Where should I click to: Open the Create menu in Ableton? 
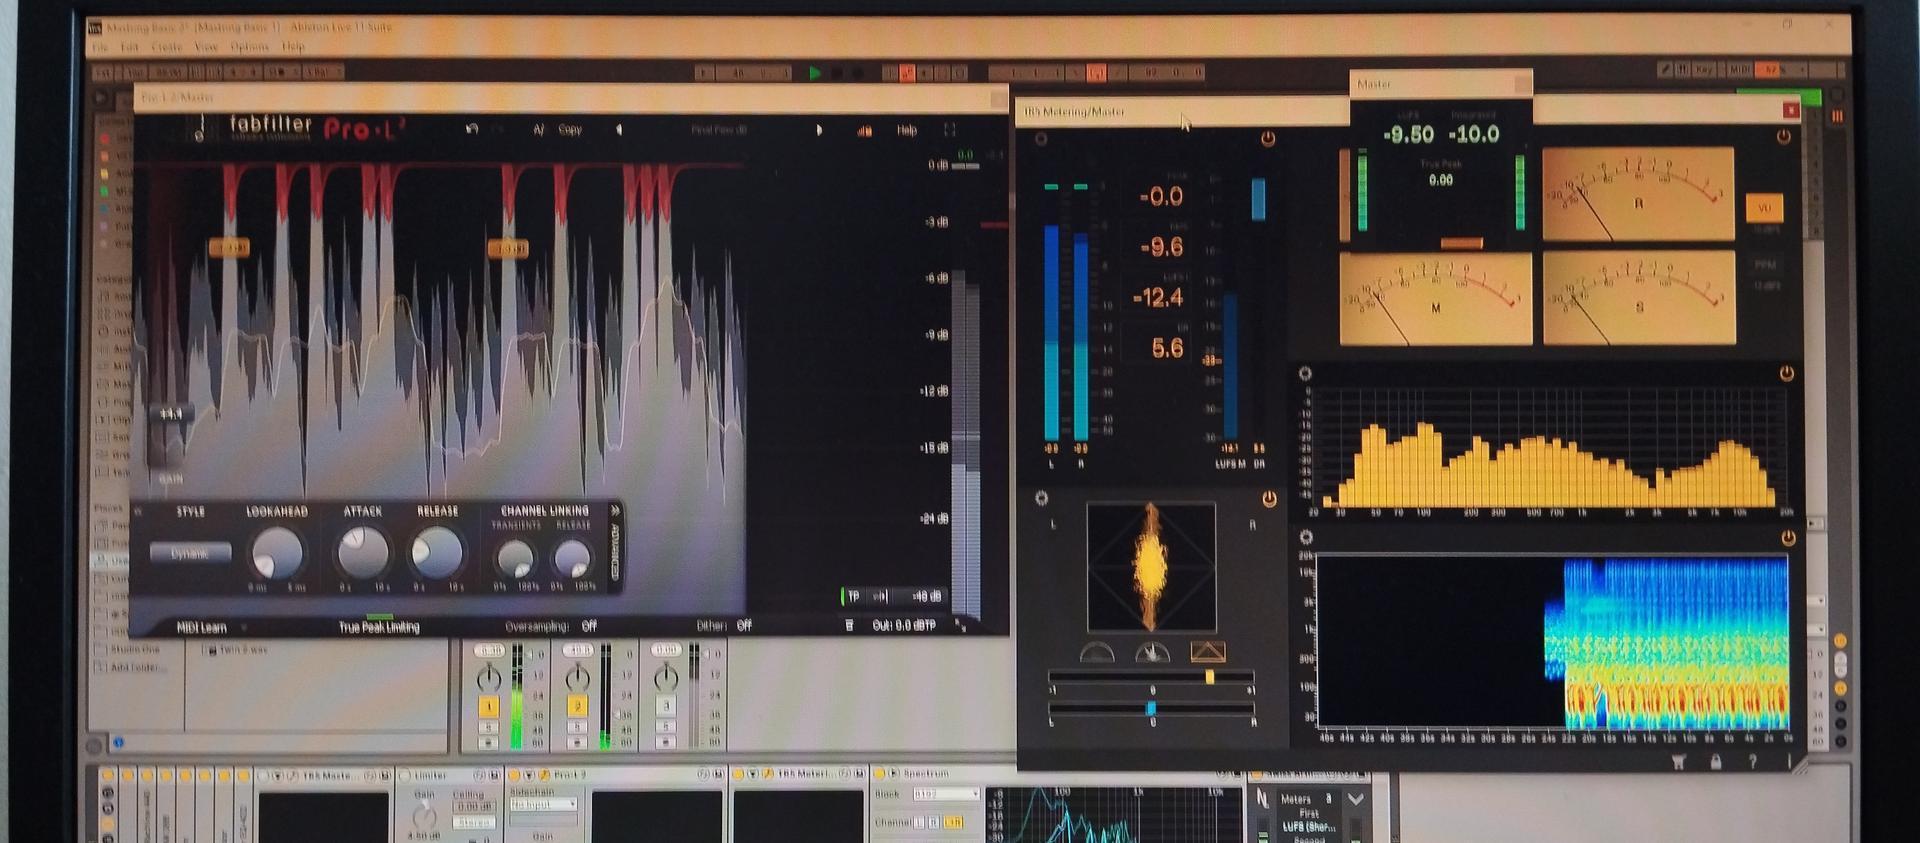(167, 47)
